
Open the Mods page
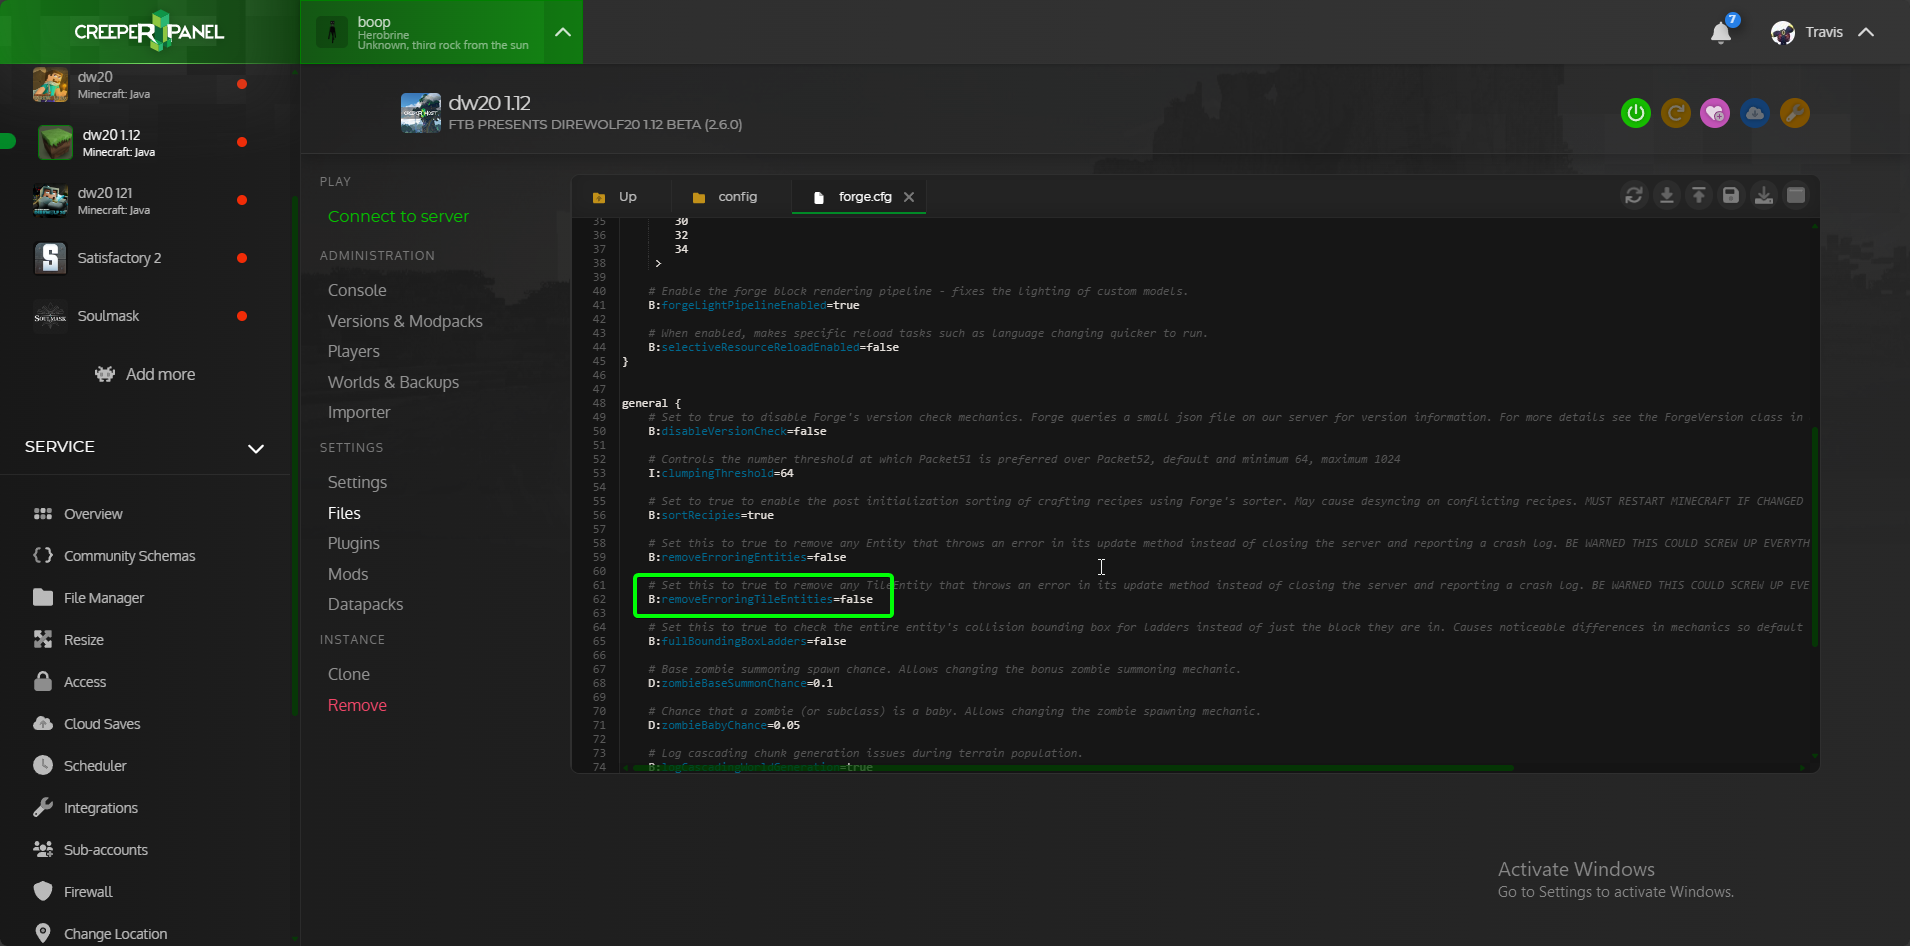click(x=348, y=574)
